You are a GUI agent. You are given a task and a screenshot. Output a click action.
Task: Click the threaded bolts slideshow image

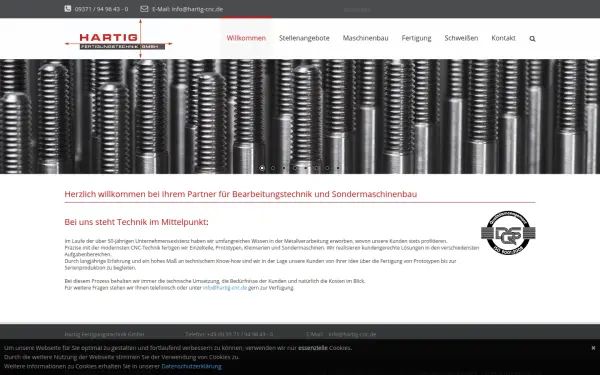(x=300, y=115)
